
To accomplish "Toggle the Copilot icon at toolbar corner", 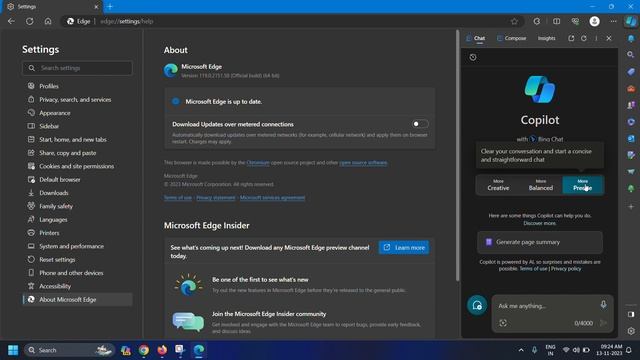I will point(631,21).
